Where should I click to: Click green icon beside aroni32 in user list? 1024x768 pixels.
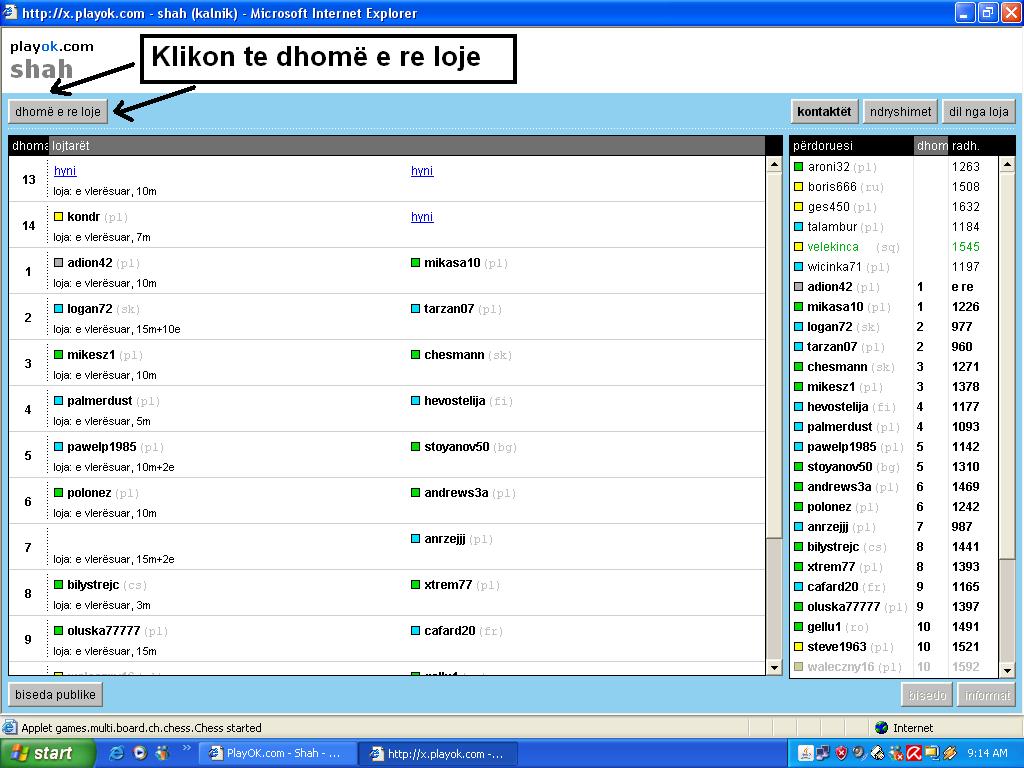tap(798, 167)
